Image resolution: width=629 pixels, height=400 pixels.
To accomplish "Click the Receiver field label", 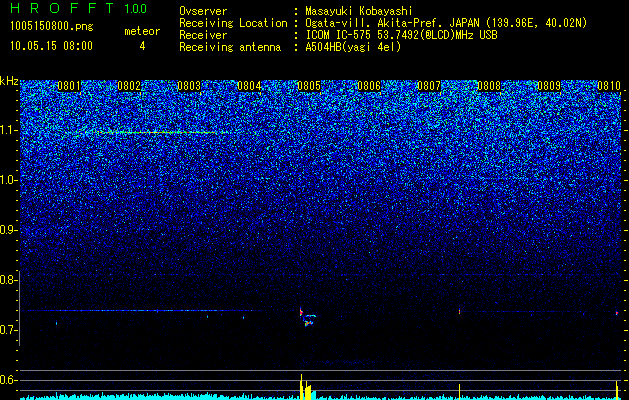I will (x=203, y=35).
